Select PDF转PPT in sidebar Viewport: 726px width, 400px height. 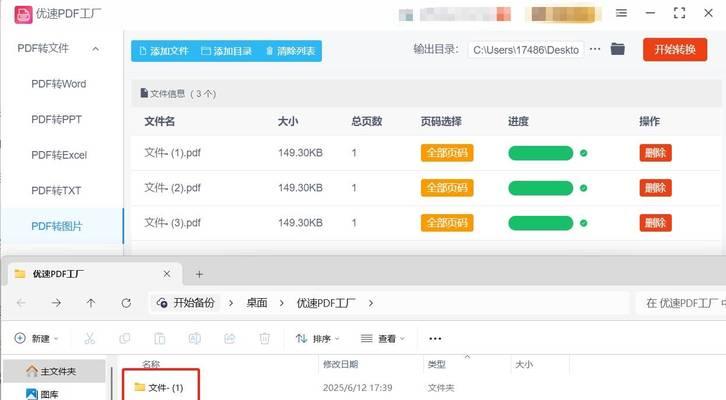coord(56,119)
